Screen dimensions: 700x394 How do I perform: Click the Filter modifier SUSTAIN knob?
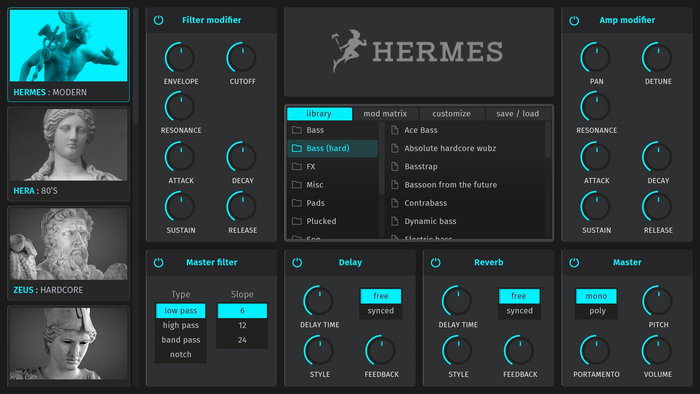point(180,207)
